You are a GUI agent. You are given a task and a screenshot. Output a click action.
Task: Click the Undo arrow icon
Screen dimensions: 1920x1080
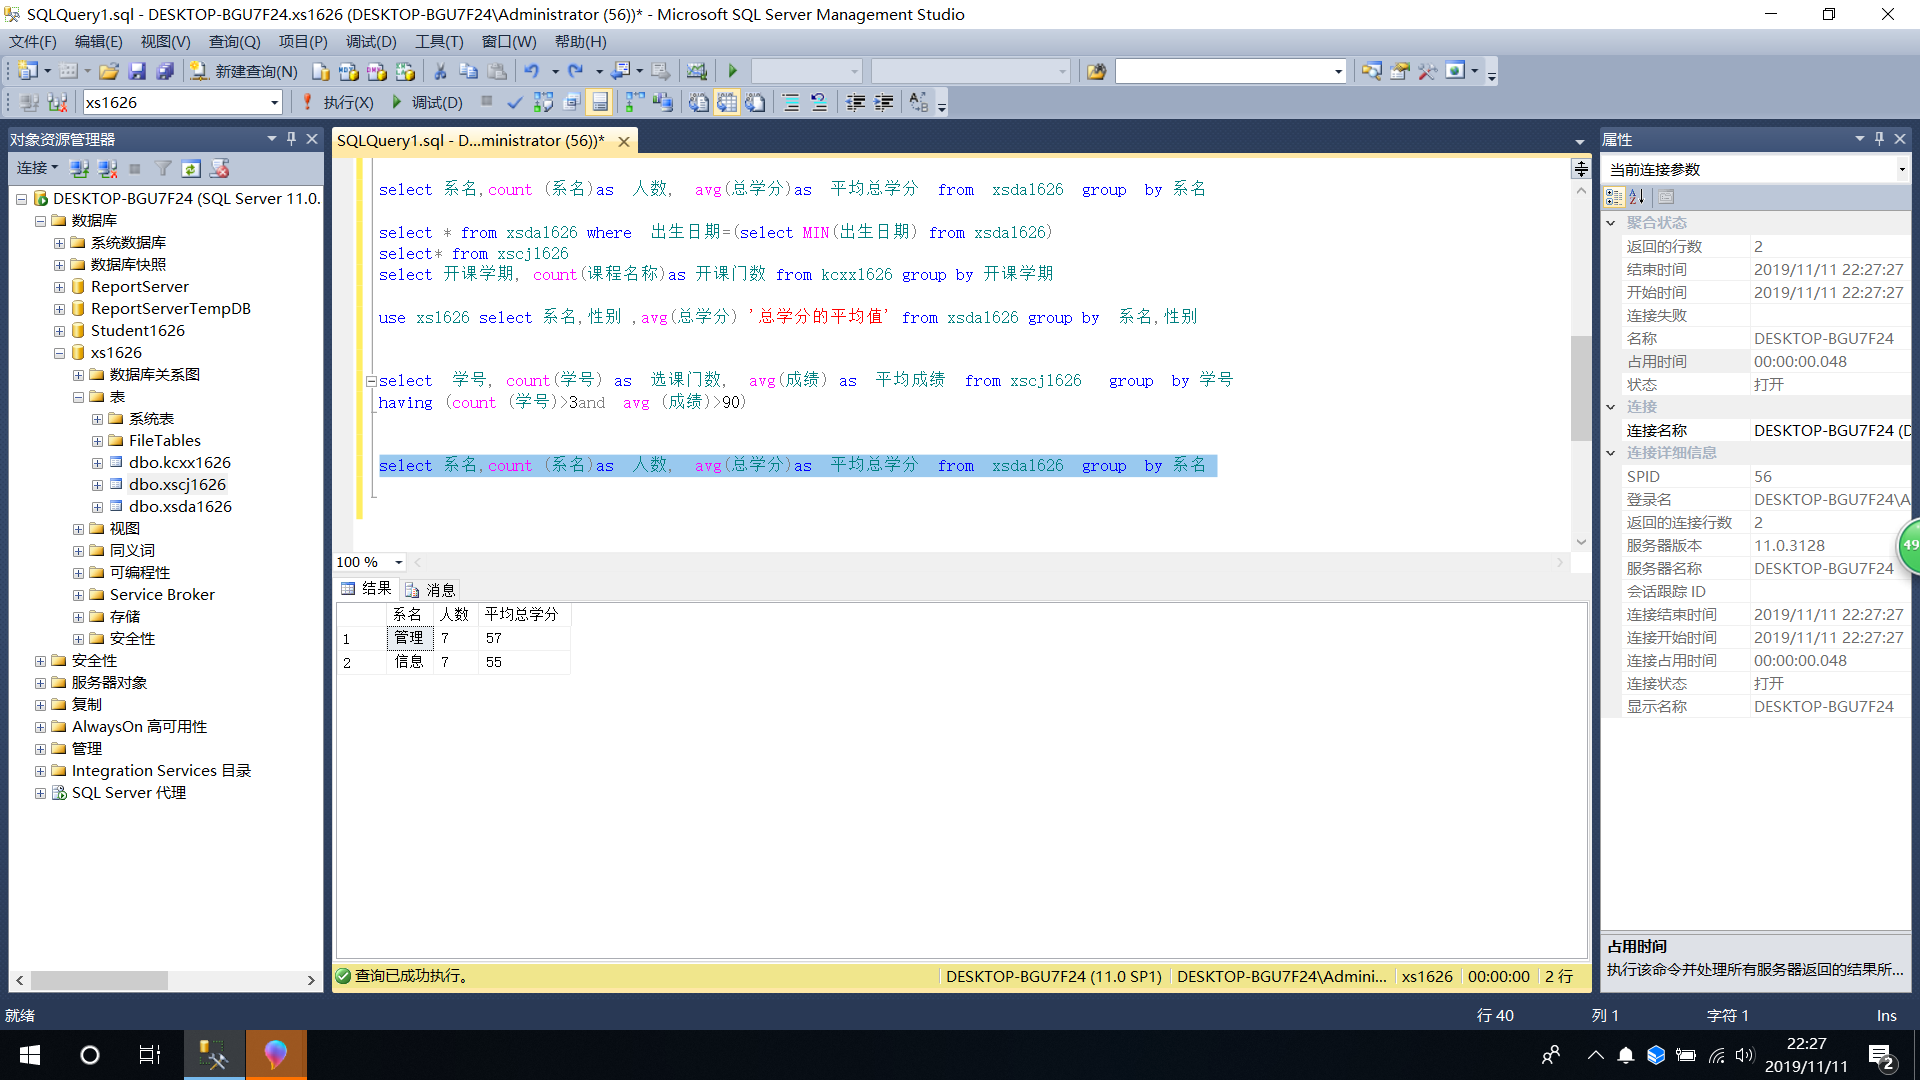click(531, 71)
